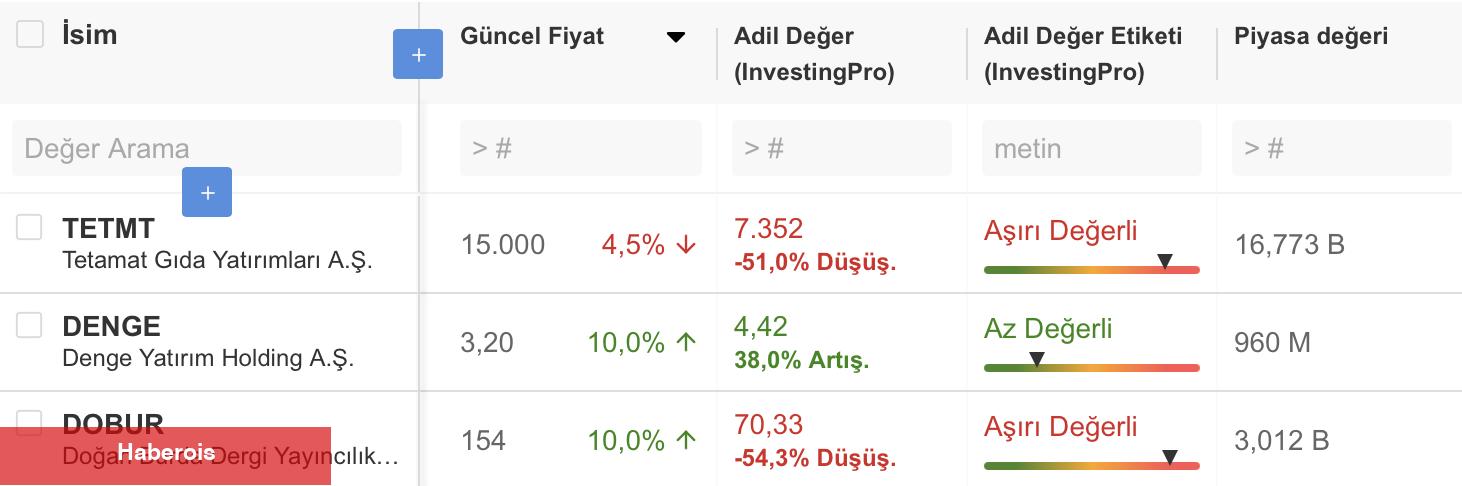This screenshot has height=486, width=1462.
Task: Select the marker on TETMT fair value gauge
Action: [1165, 261]
